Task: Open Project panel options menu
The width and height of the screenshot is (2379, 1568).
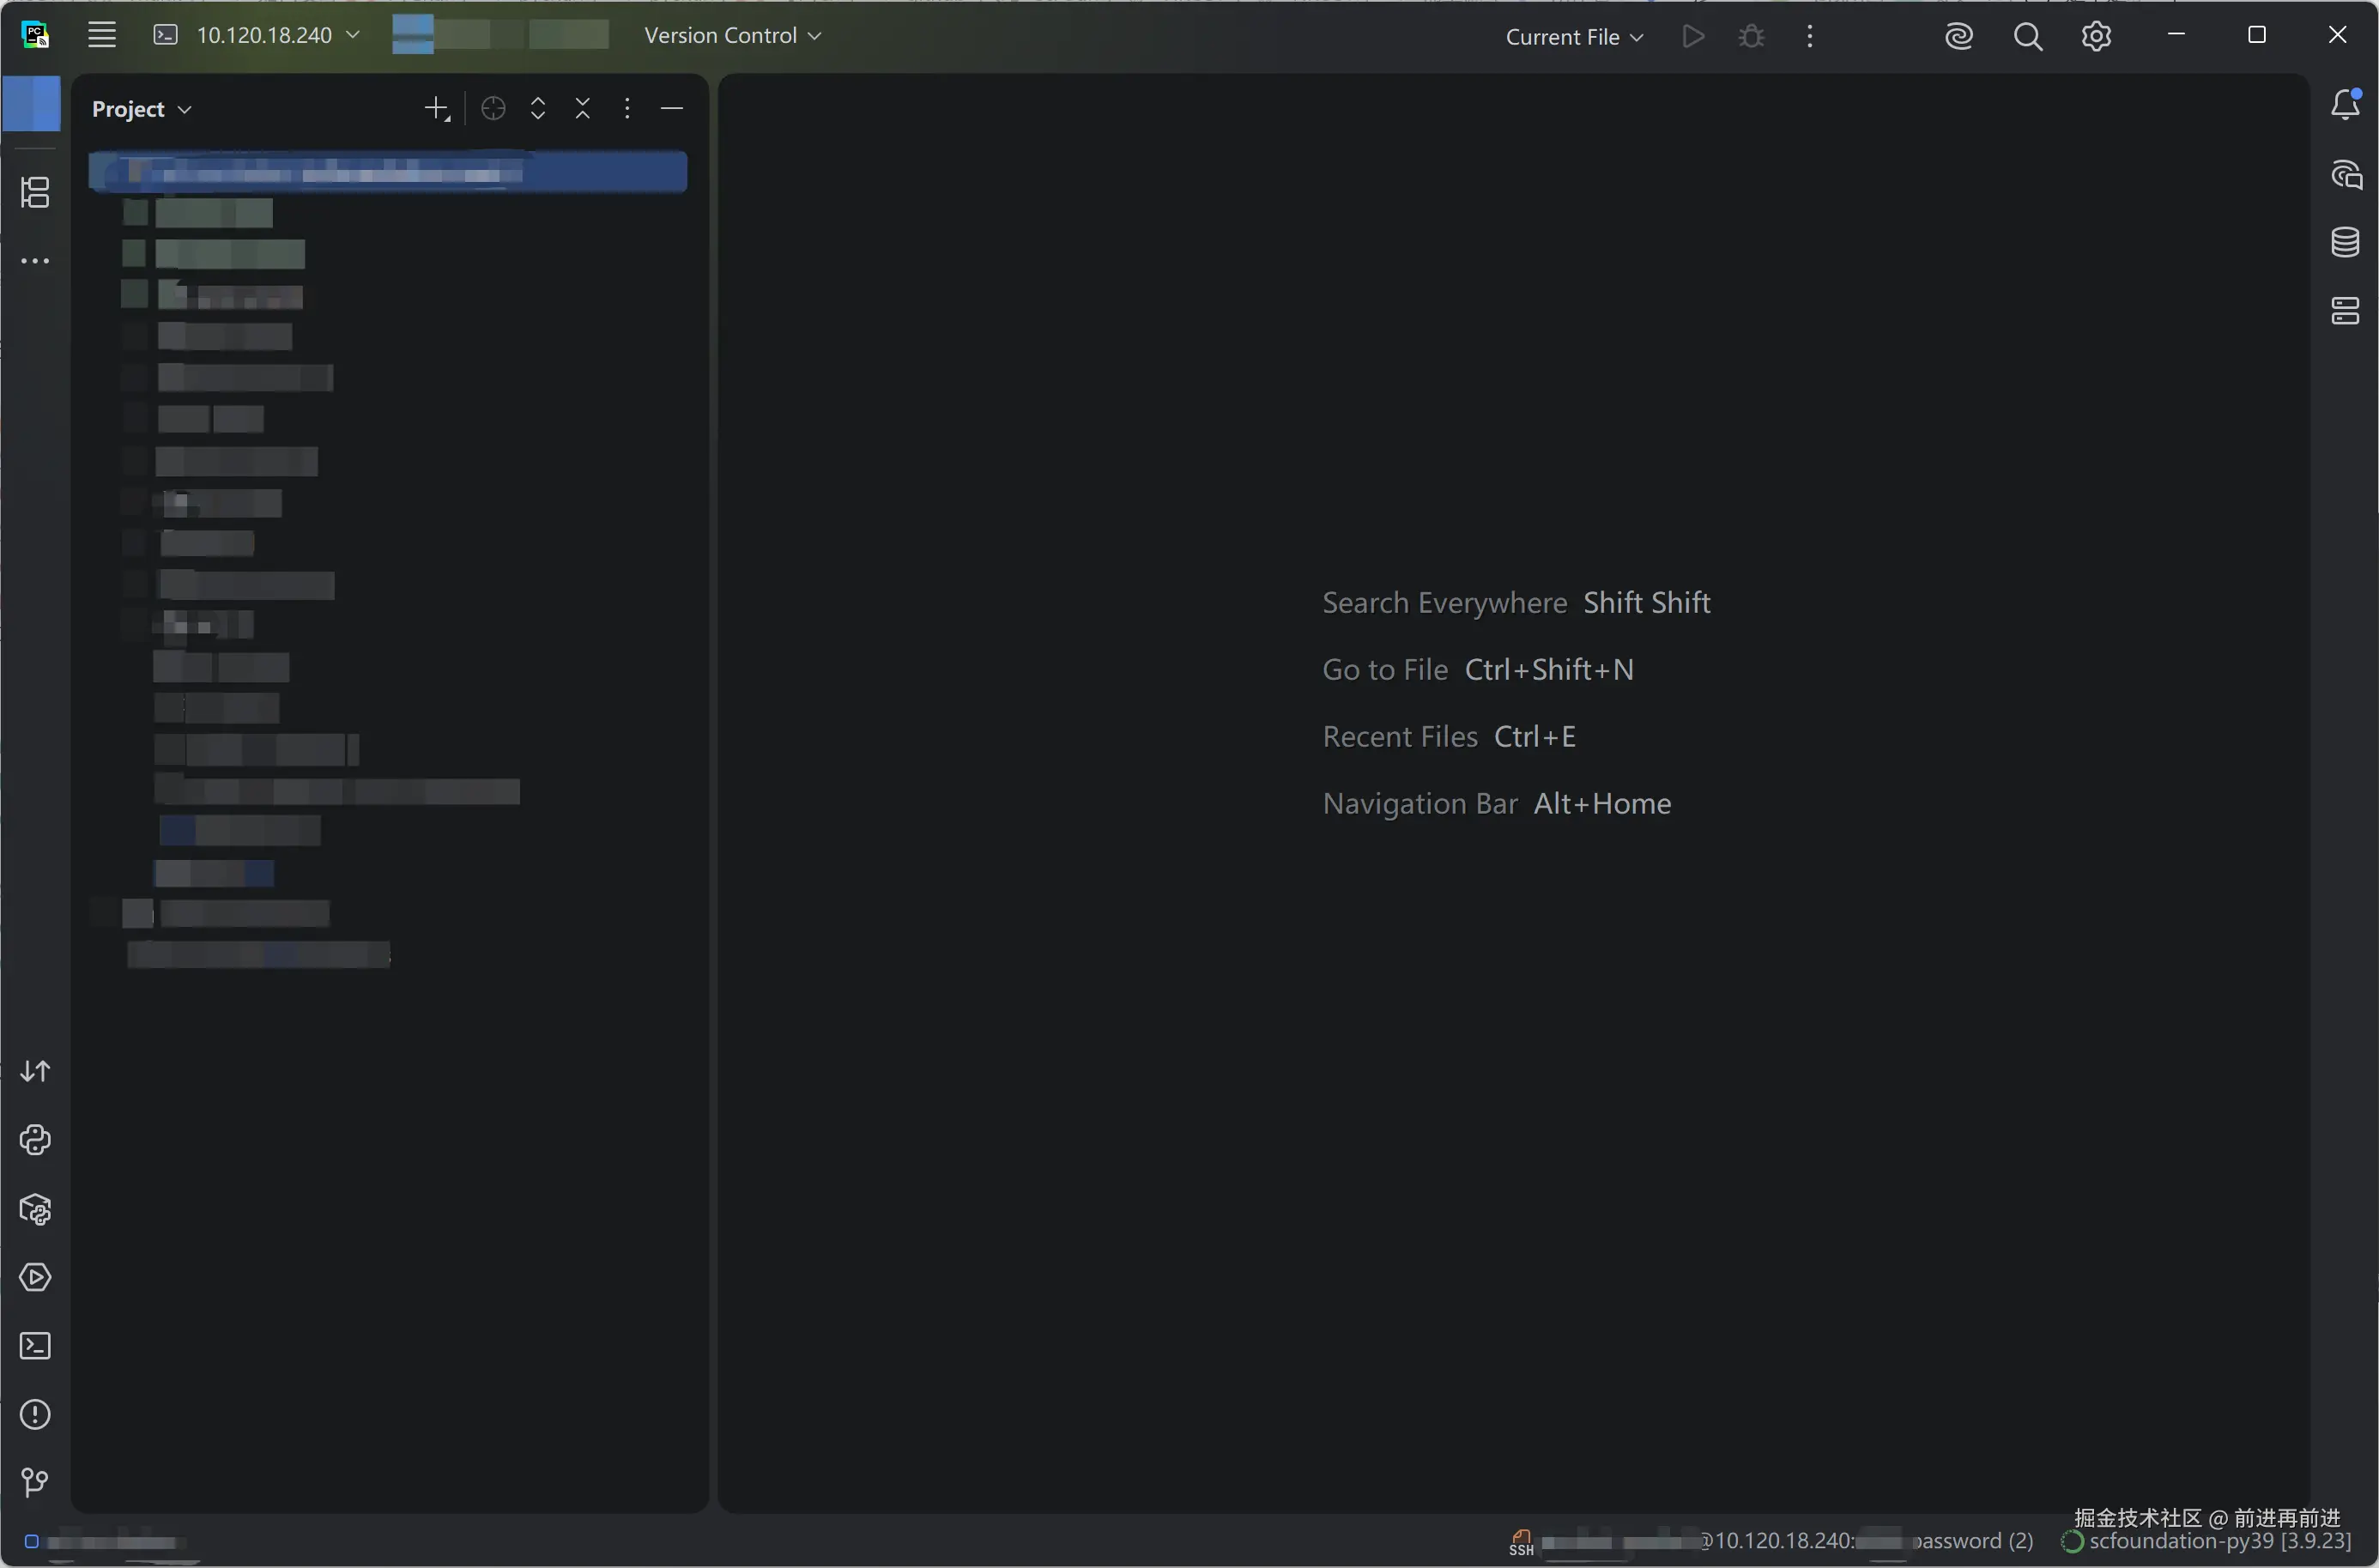Action: click(627, 108)
